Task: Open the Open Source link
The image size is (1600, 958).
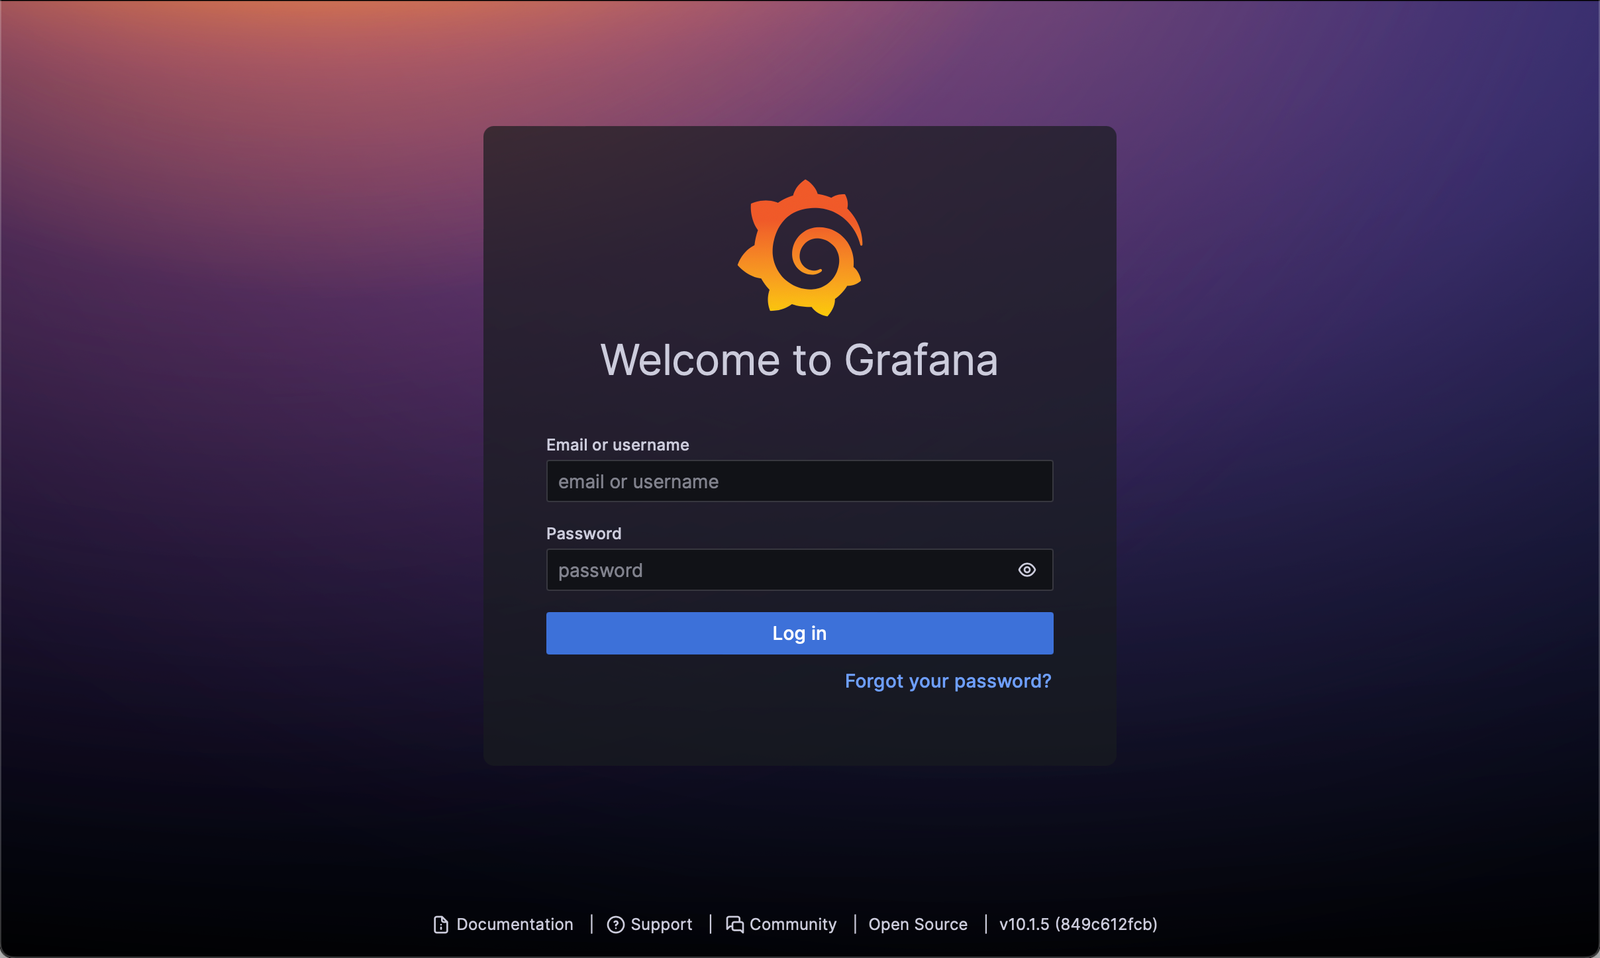Action: [x=918, y=924]
